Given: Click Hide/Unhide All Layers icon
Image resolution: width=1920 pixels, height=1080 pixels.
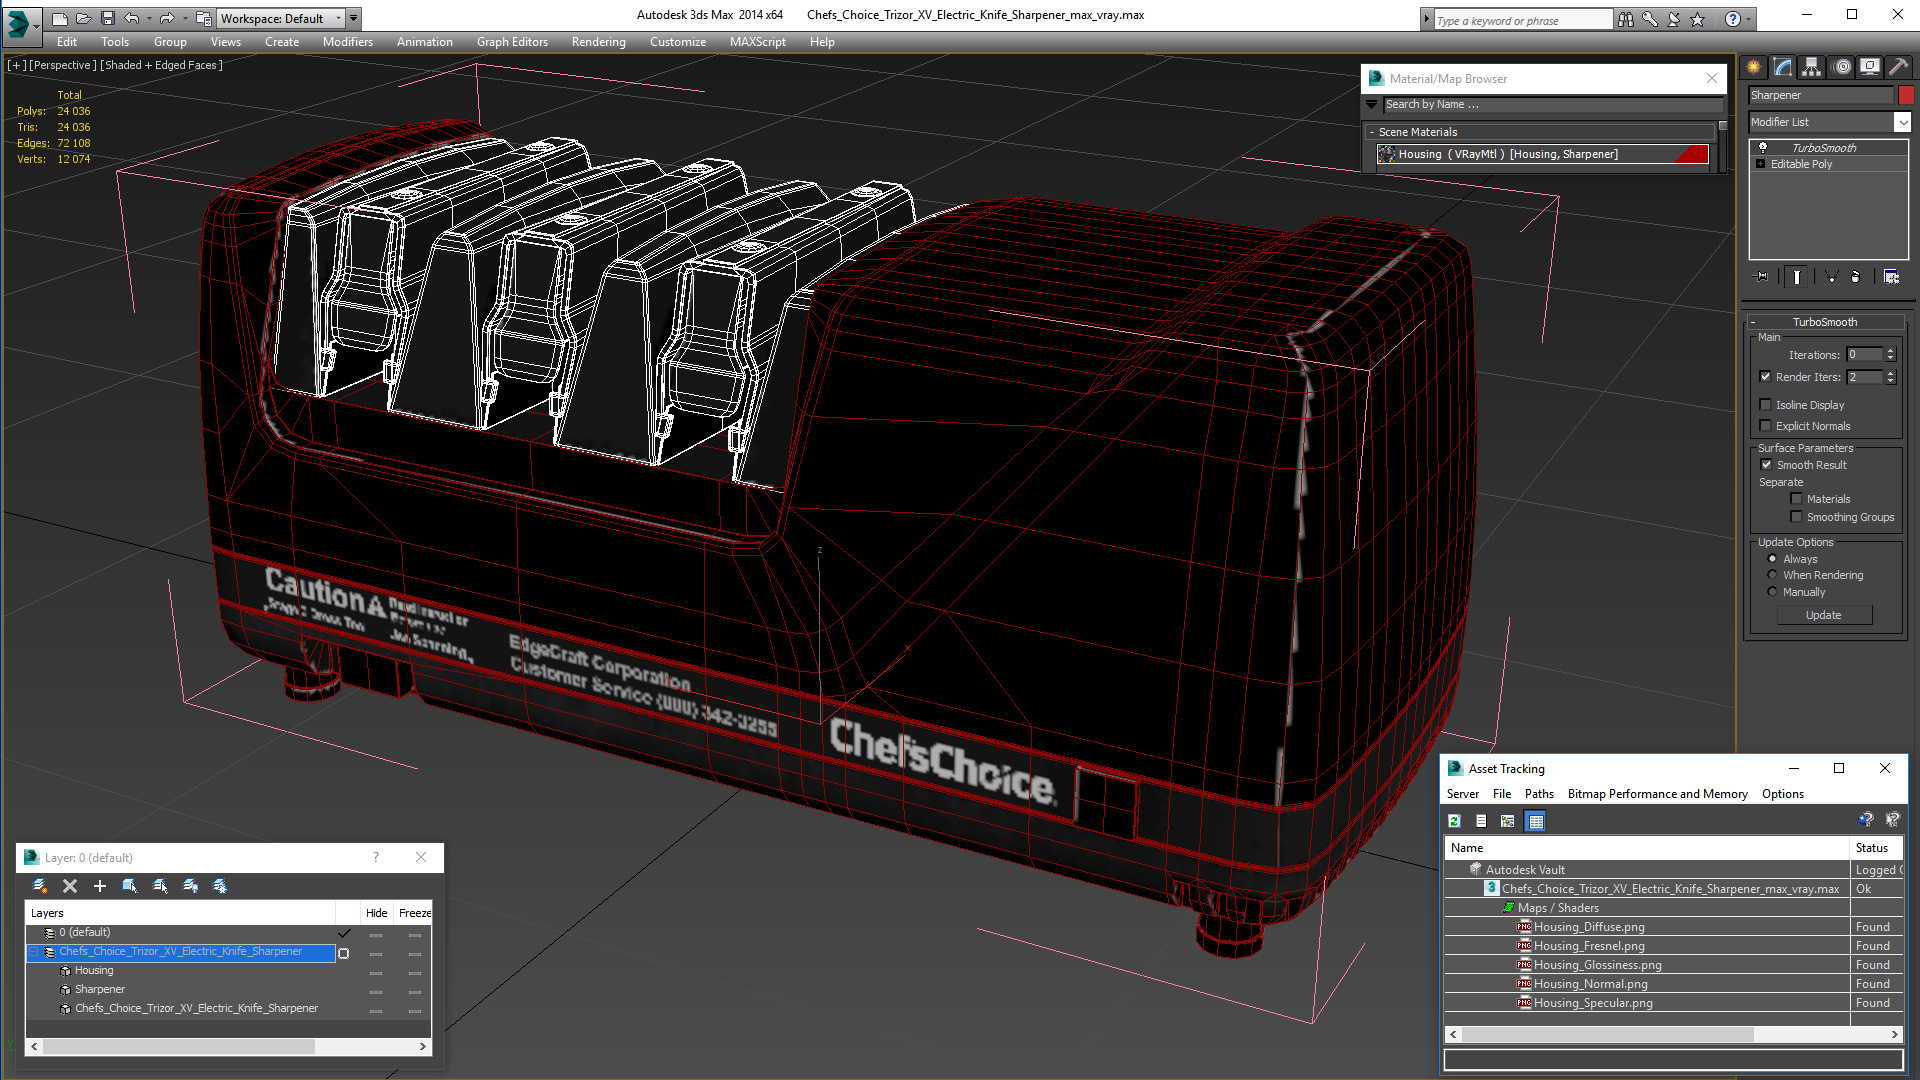Looking at the screenshot, I should click(x=190, y=886).
